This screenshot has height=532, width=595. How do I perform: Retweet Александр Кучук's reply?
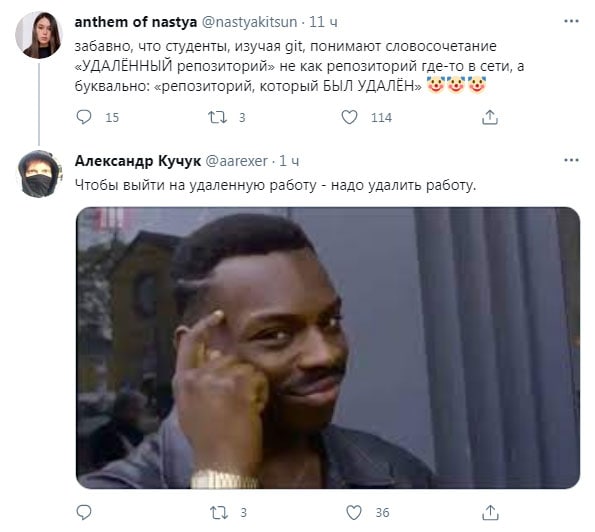(x=219, y=512)
